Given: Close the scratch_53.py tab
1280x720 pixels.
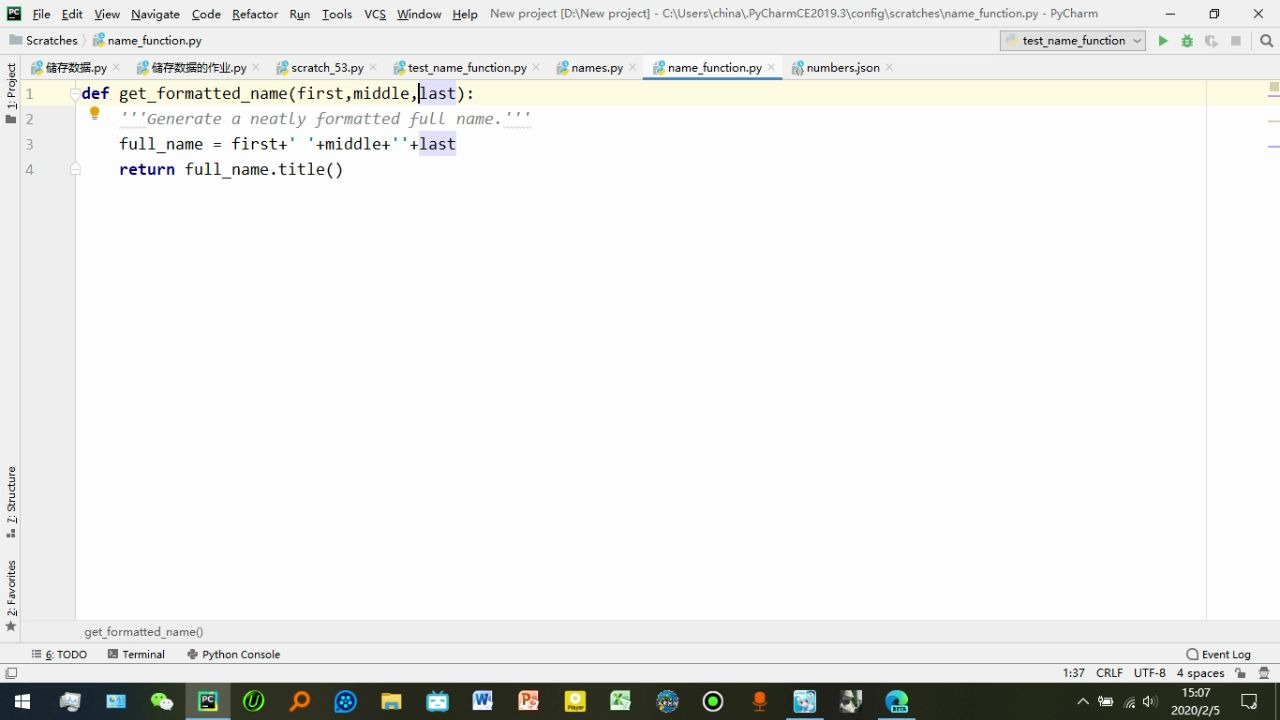Looking at the screenshot, I should pos(371,67).
